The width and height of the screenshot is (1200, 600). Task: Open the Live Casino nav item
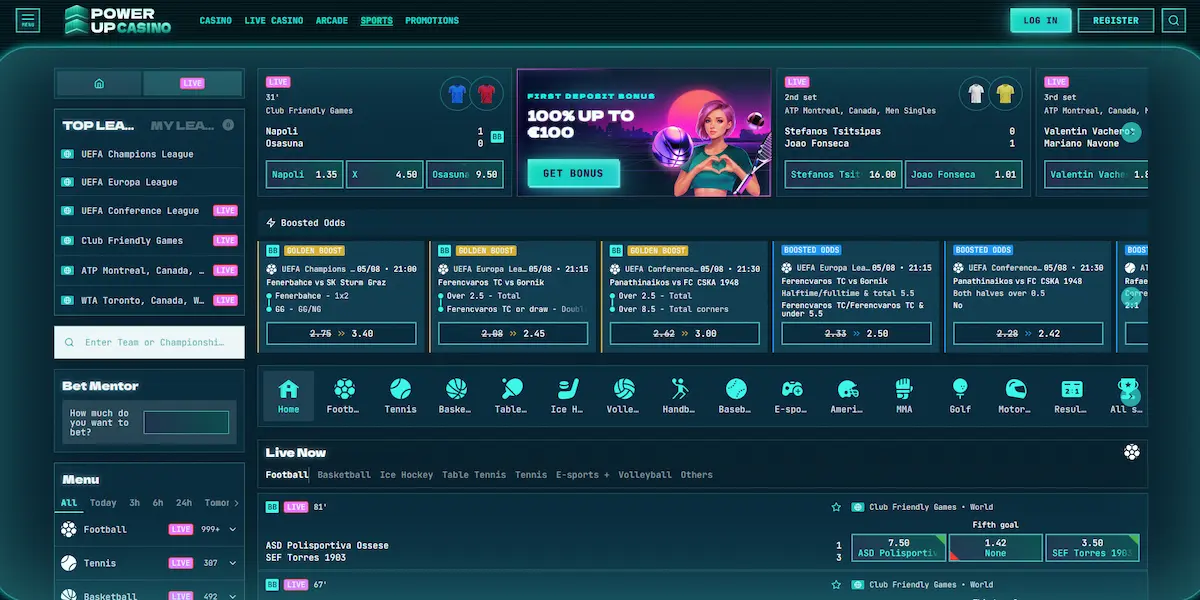273,21
